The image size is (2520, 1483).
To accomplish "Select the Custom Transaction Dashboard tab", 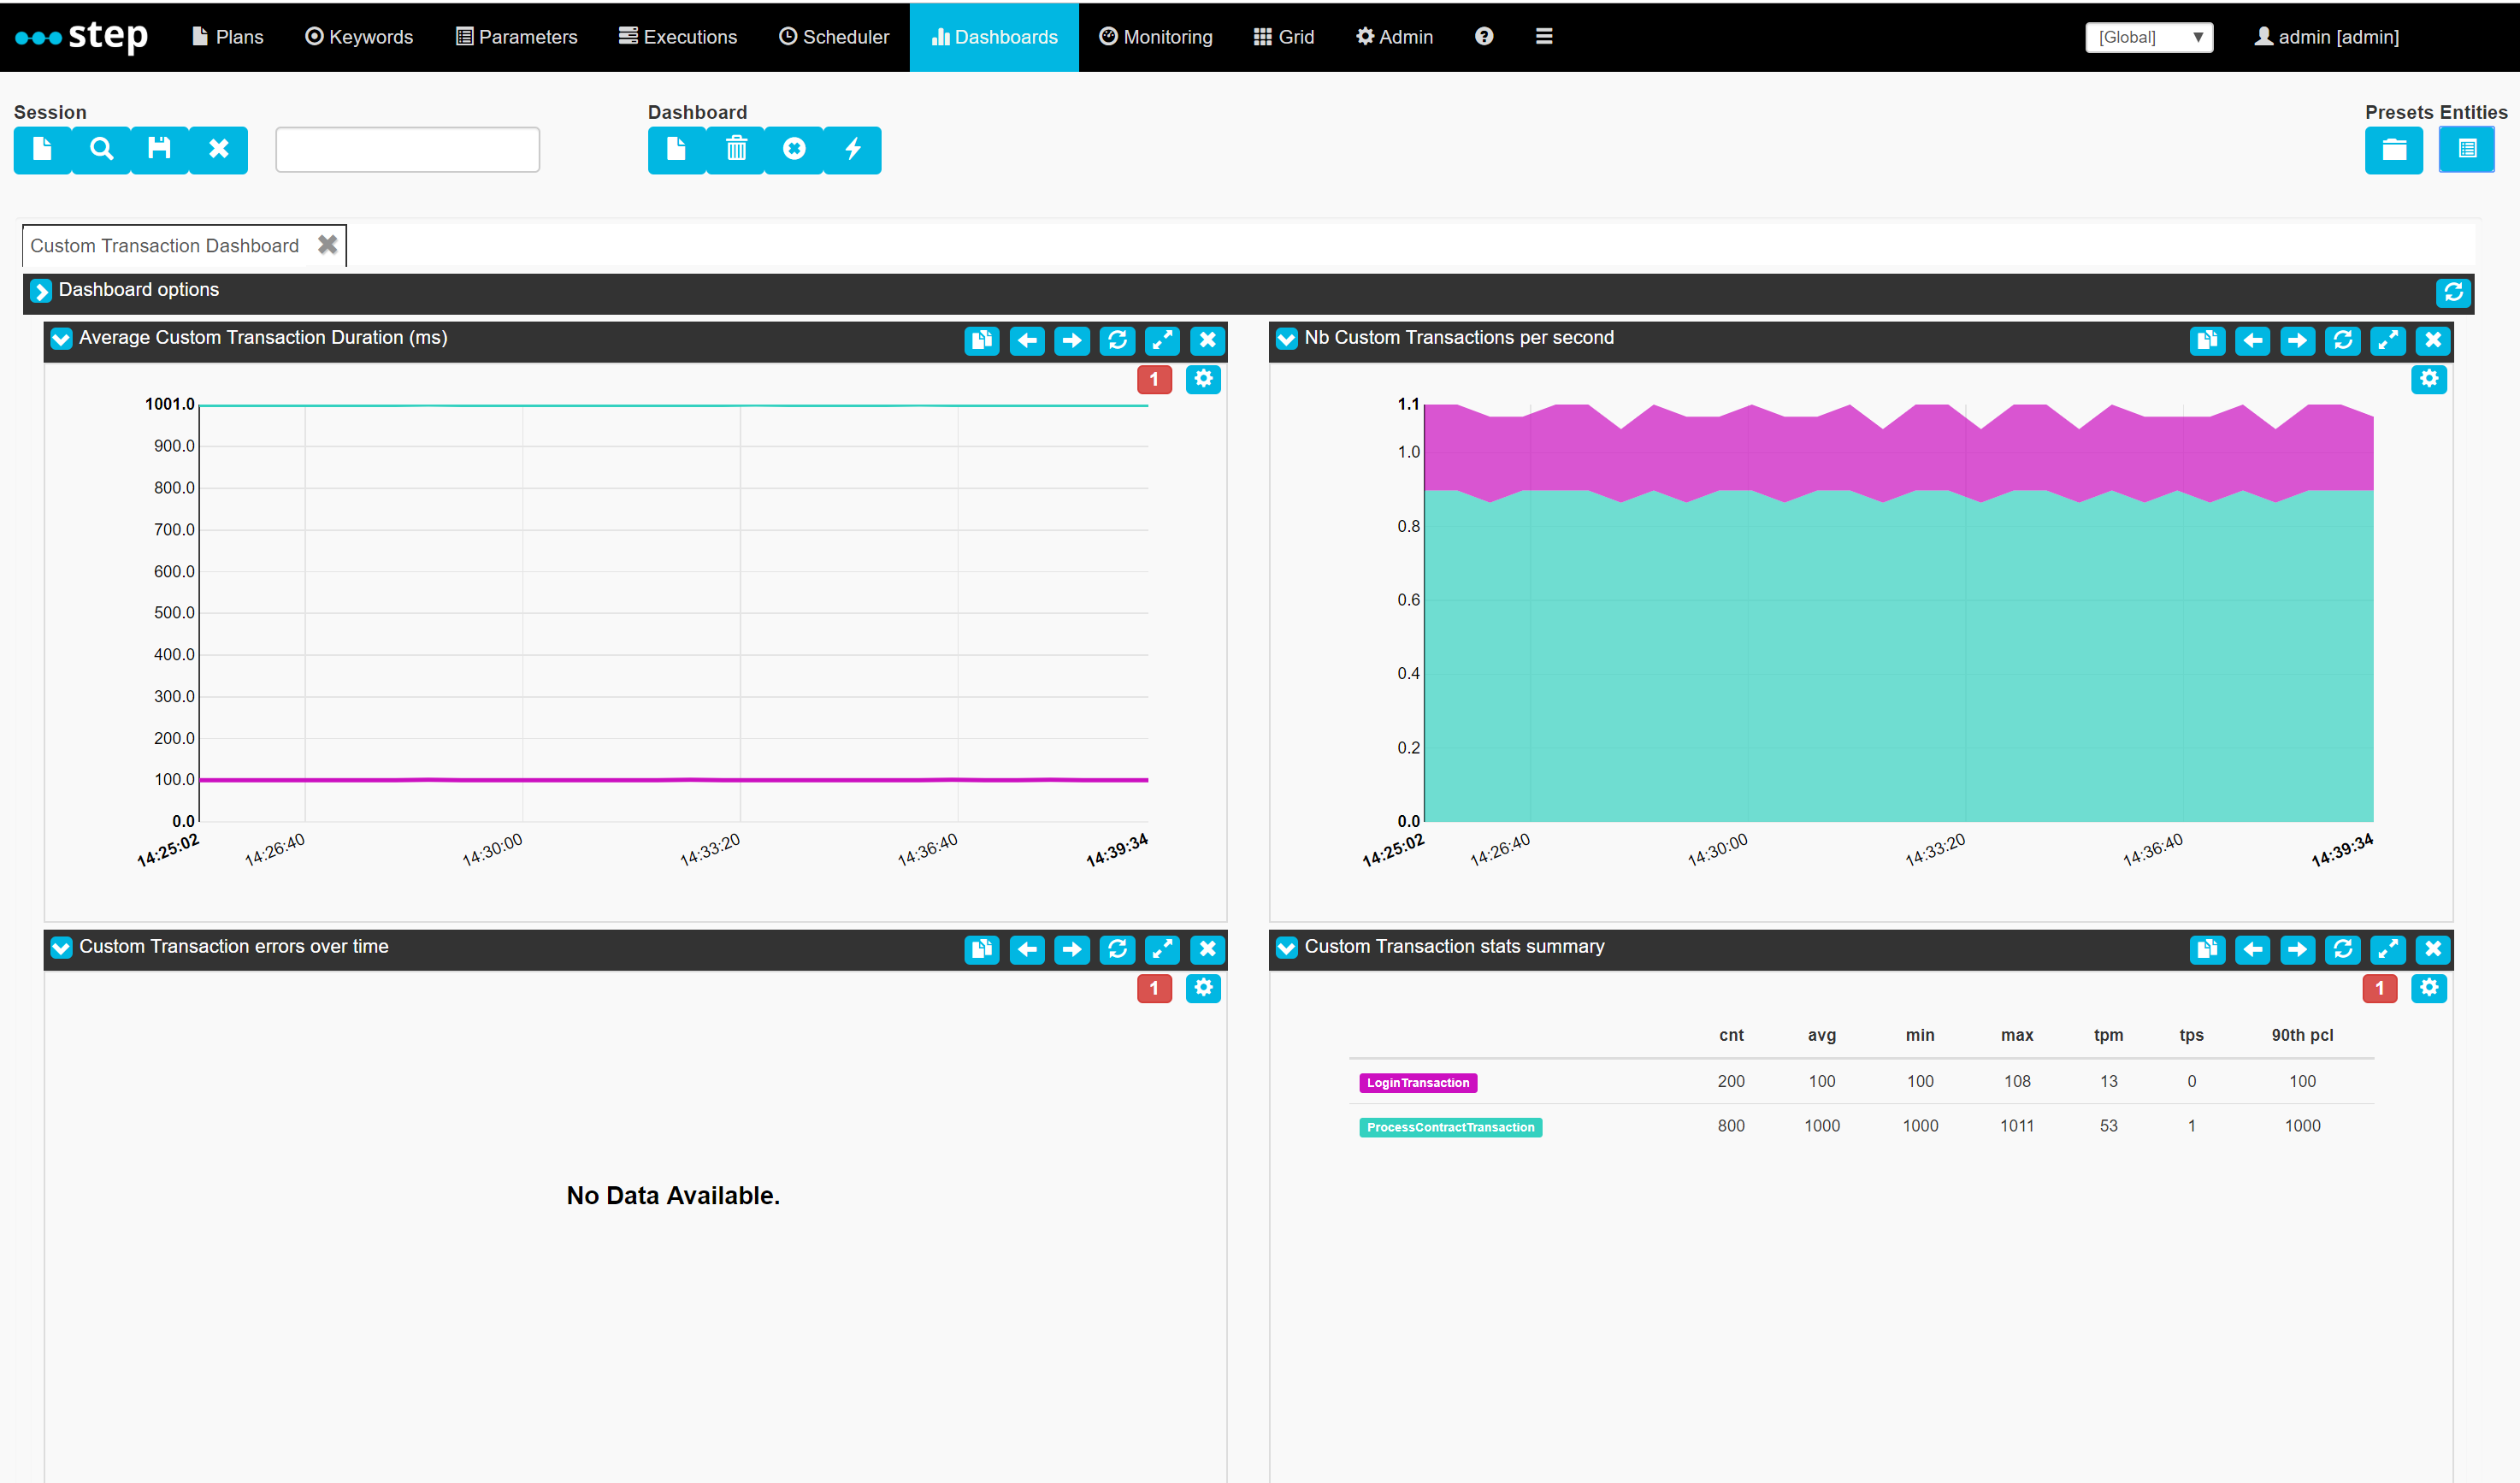I will coord(165,246).
